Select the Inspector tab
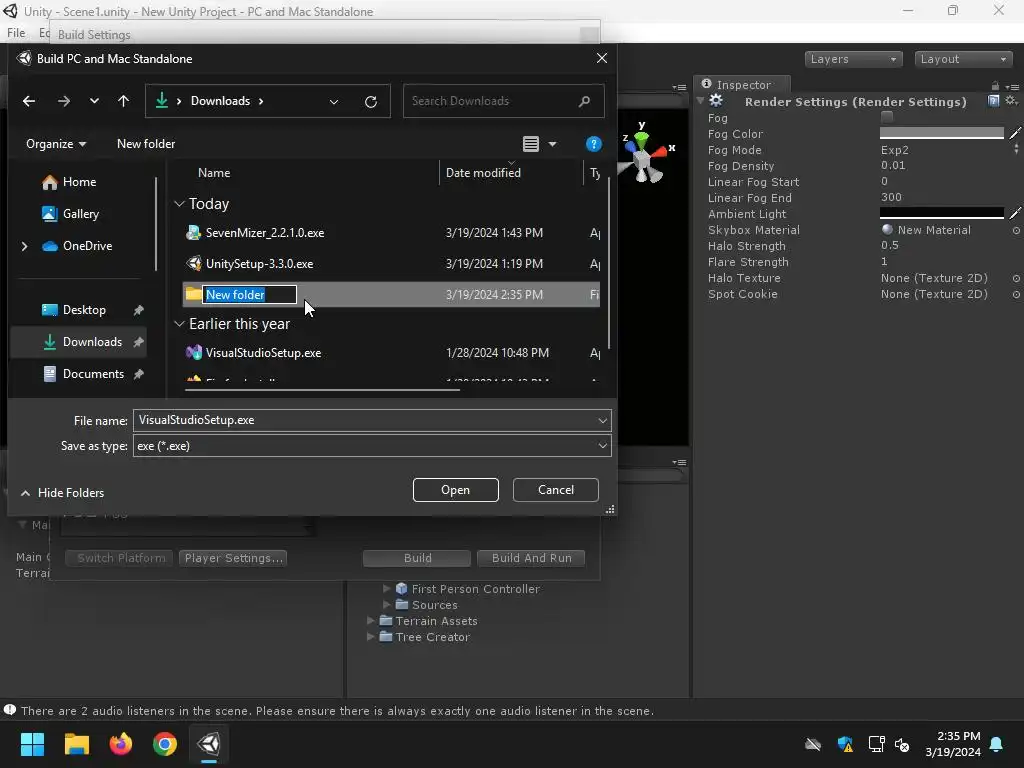 click(742, 84)
